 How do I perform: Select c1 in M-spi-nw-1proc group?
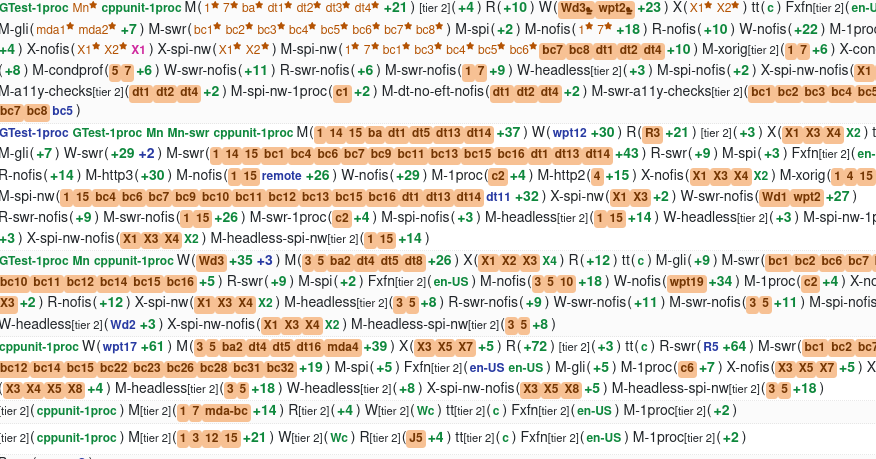pos(341,92)
